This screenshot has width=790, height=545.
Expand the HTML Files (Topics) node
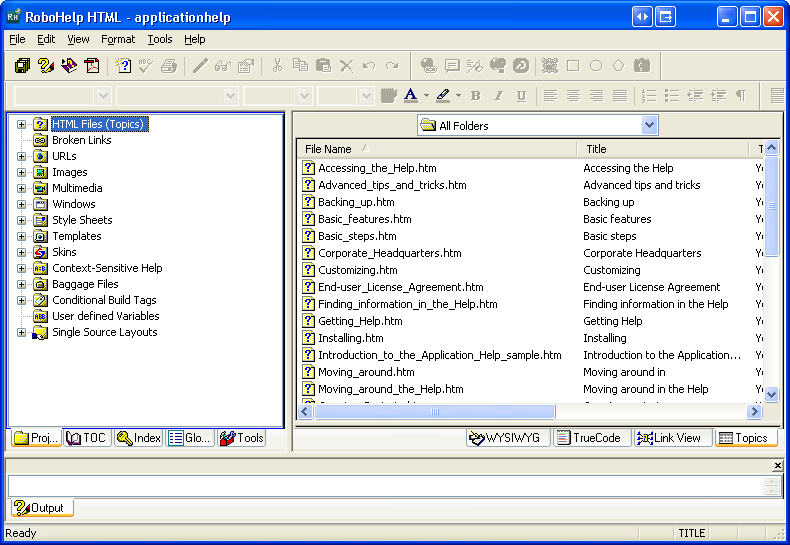click(21, 124)
